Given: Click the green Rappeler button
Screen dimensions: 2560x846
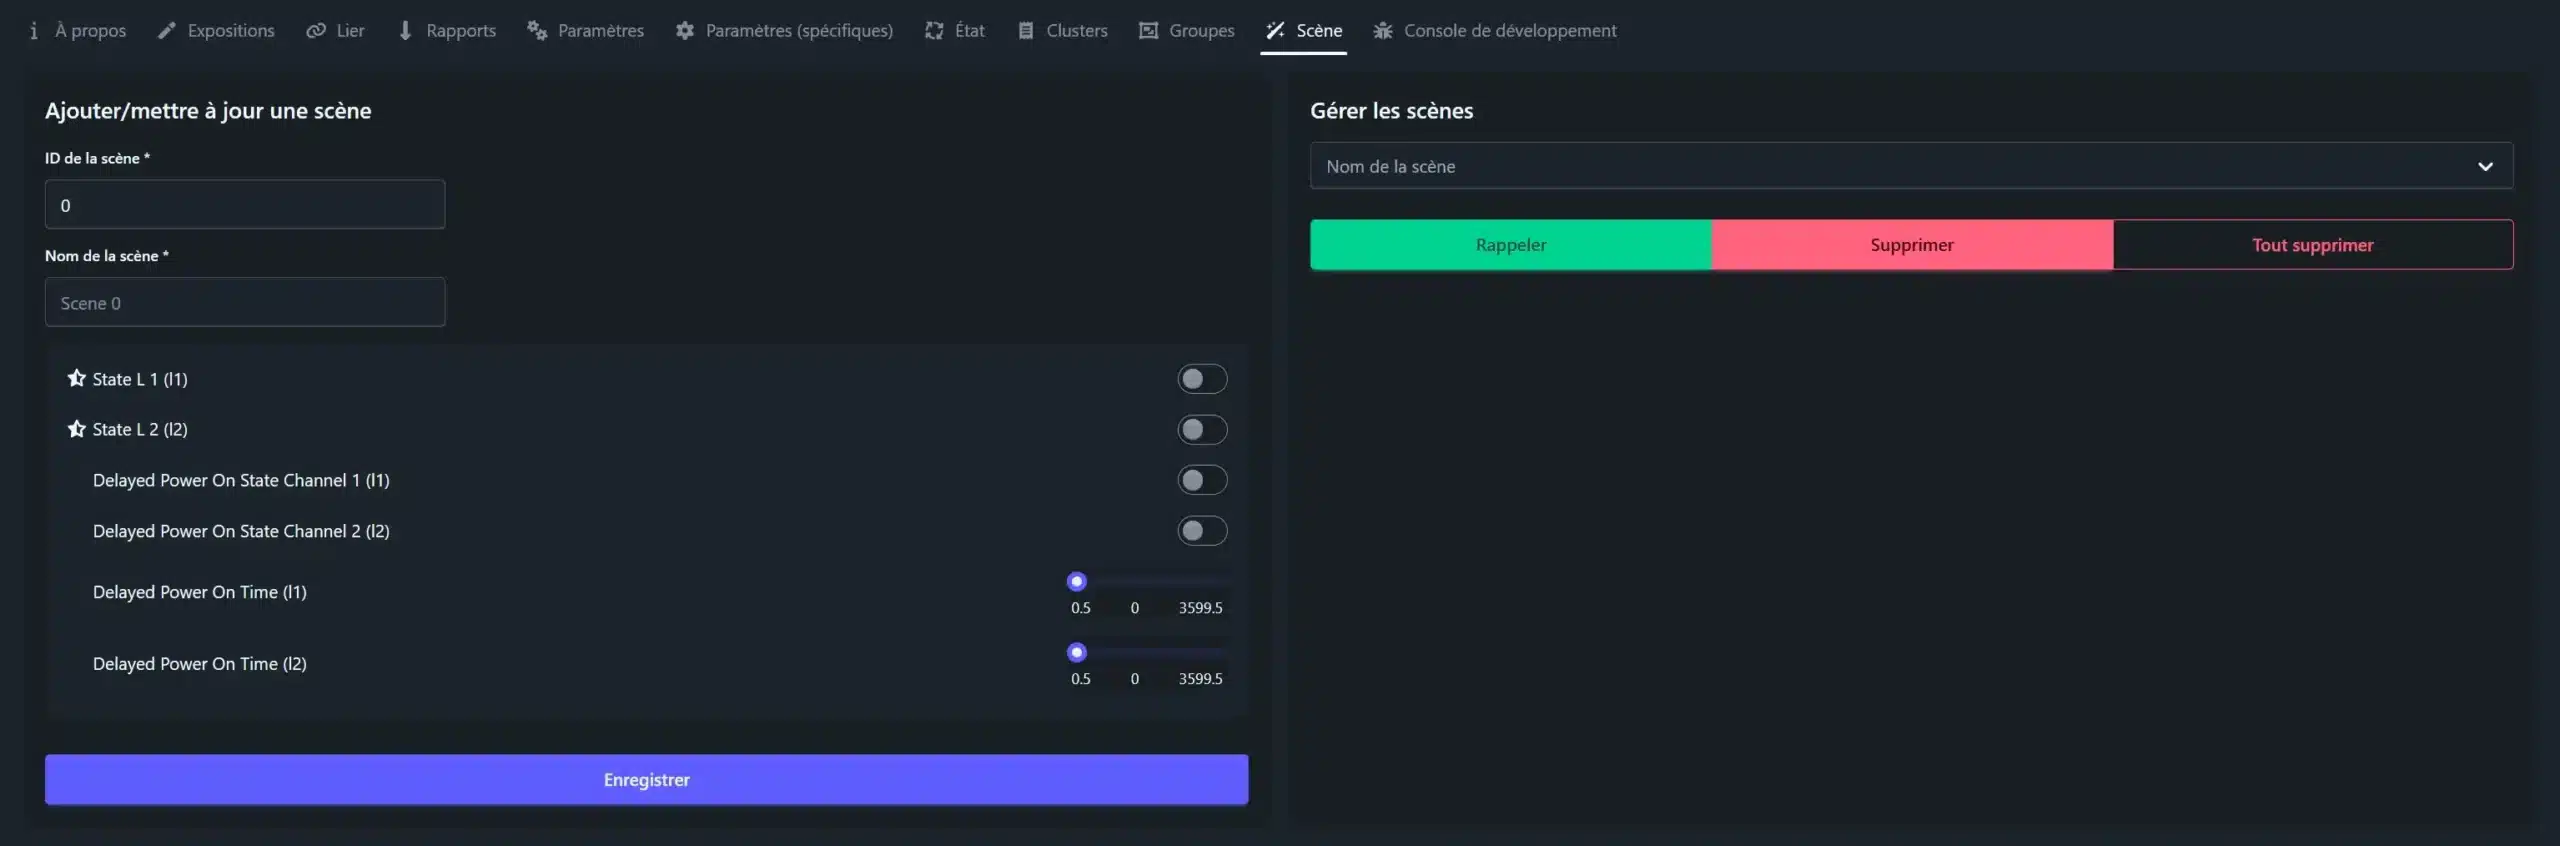Looking at the screenshot, I should coord(1510,245).
